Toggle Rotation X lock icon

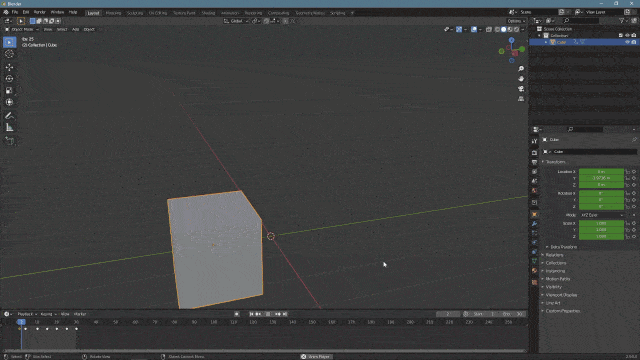click(x=628, y=193)
